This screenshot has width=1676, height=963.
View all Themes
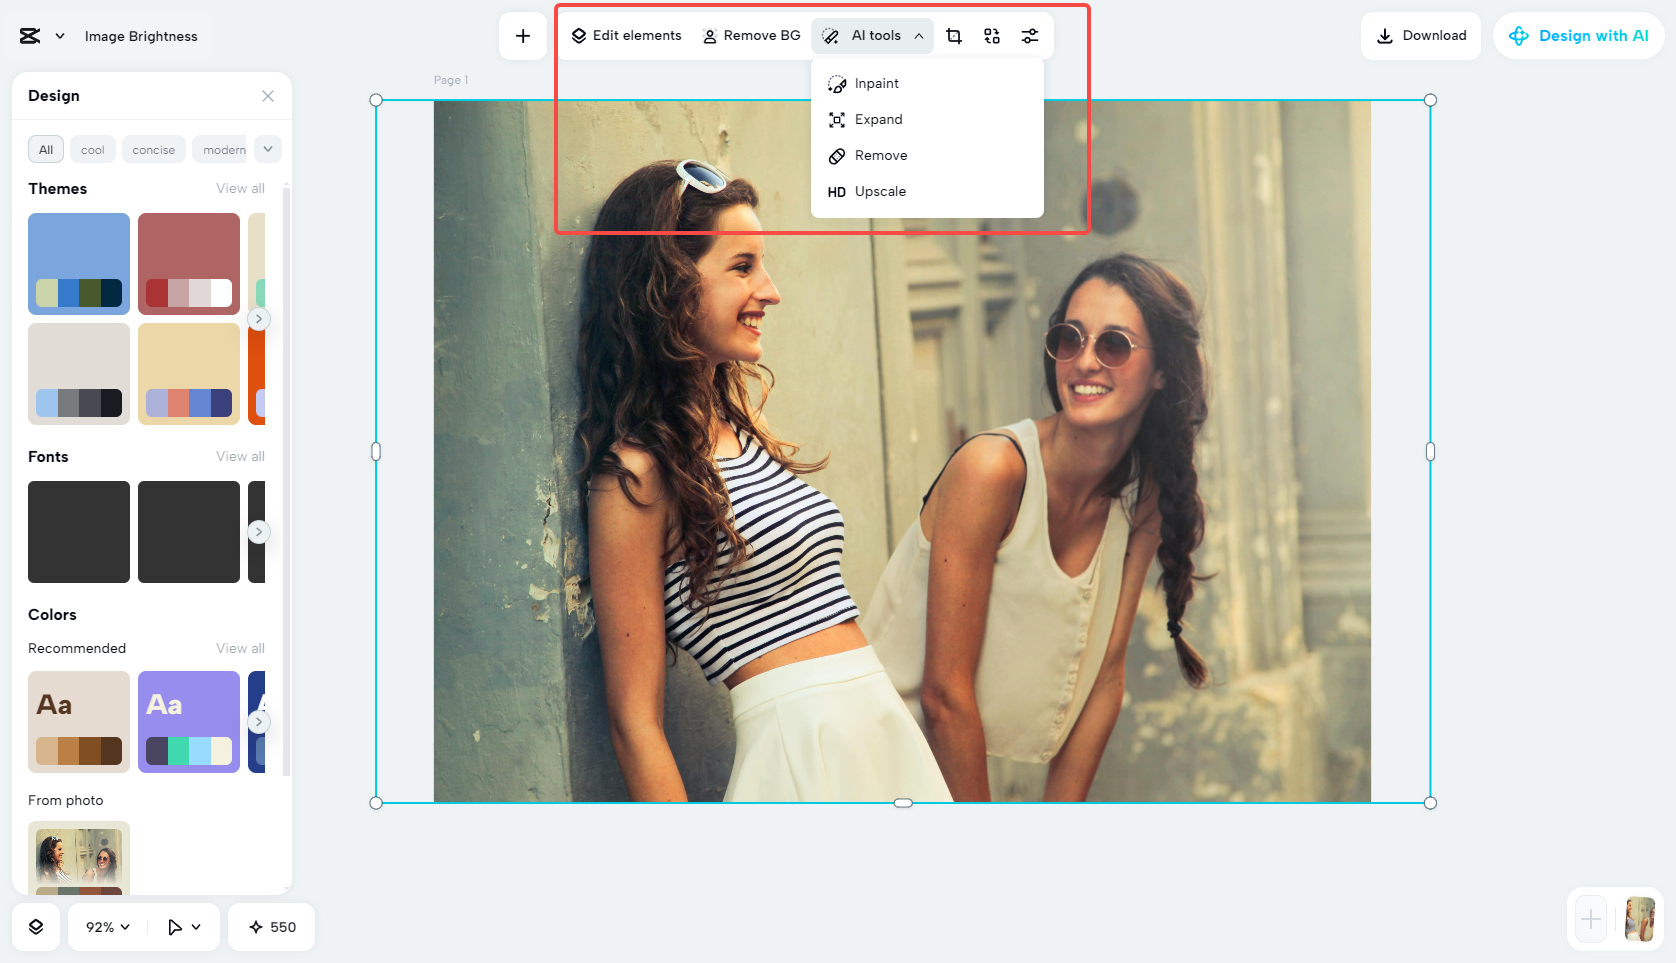241,189
